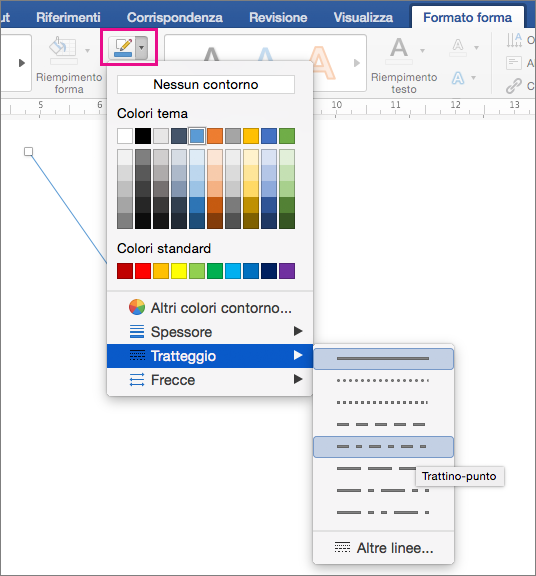This screenshot has height=576, width=536.
Task: Open the Spessore submenu
Action: tap(210, 332)
